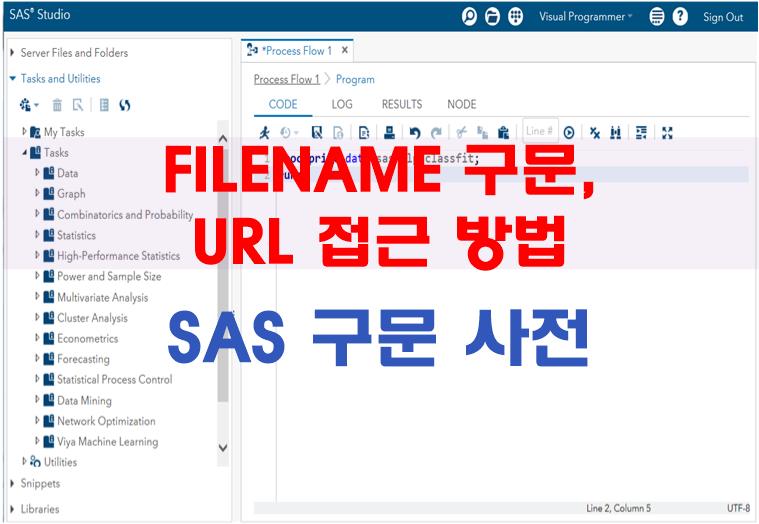Click the task tree scrollbar down arrow

[223, 448]
